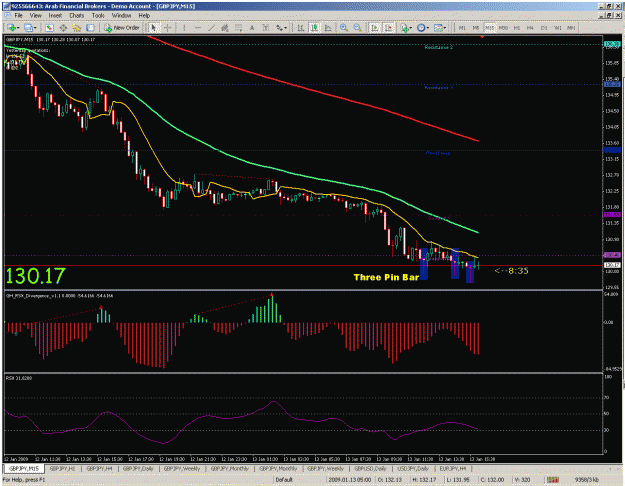This screenshot has width=625, height=486.
Task: Switch chart to Bar Chart mode
Action: coord(301,28)
